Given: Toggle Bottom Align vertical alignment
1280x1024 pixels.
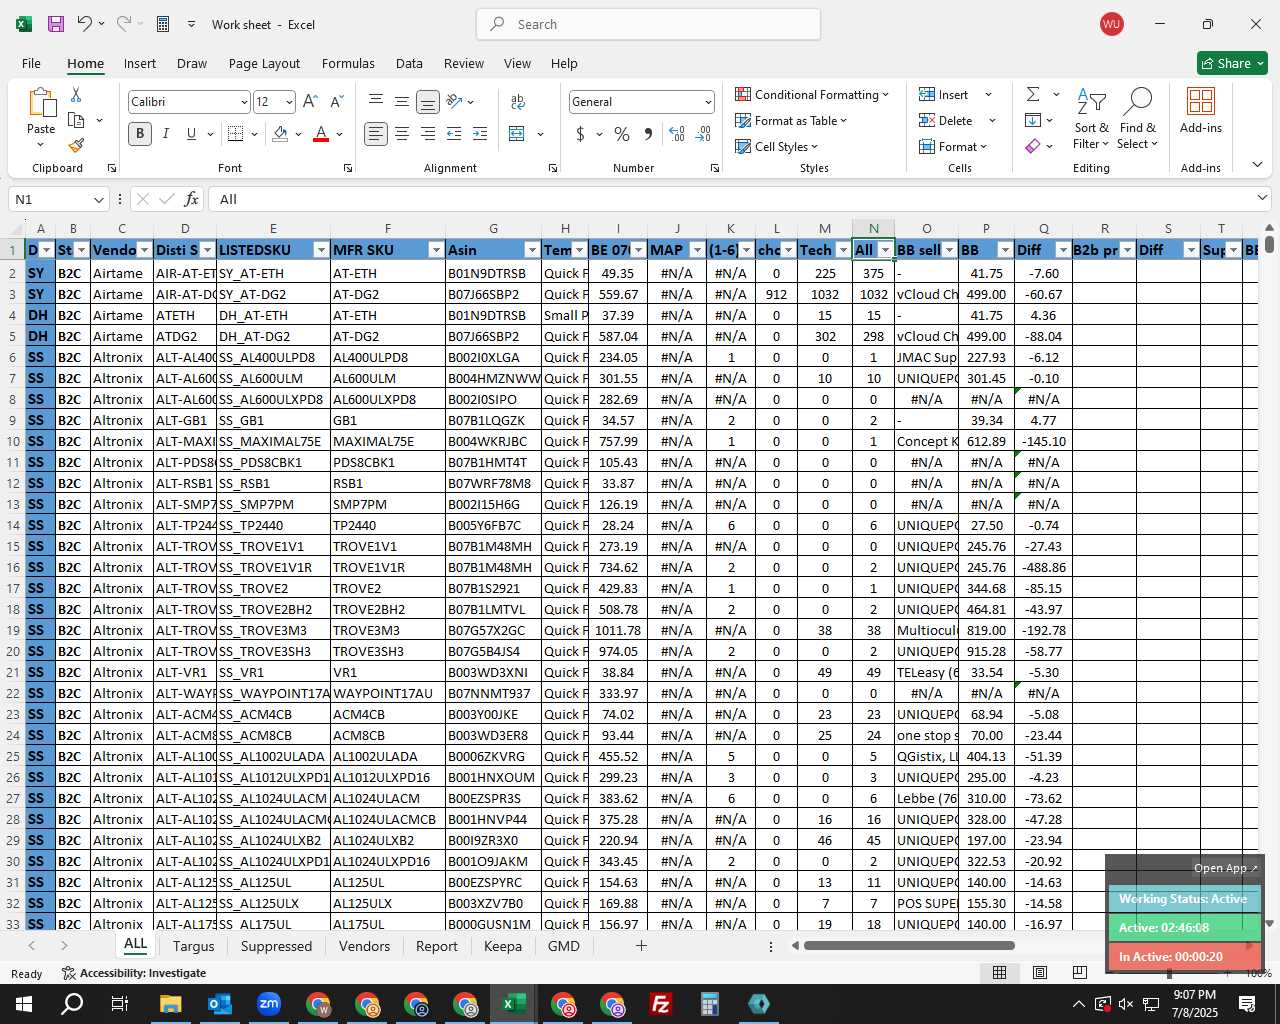Looking at the screenshot, I should [428, 101].
